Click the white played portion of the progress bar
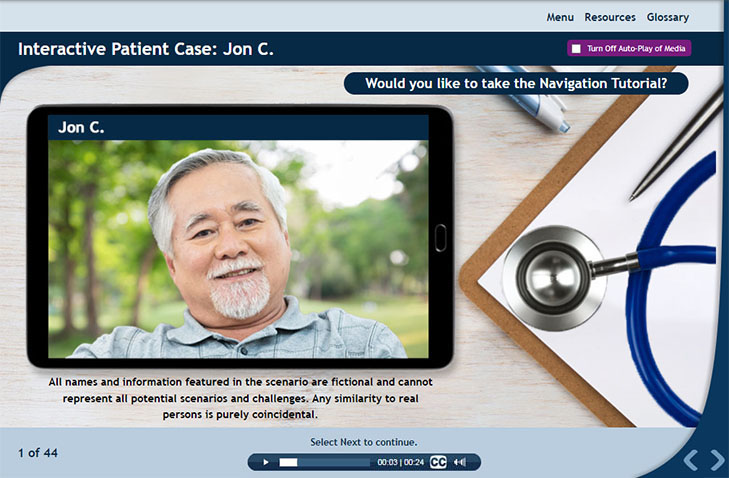The width and height of the screenshot is (729, 478). [288, 462]
